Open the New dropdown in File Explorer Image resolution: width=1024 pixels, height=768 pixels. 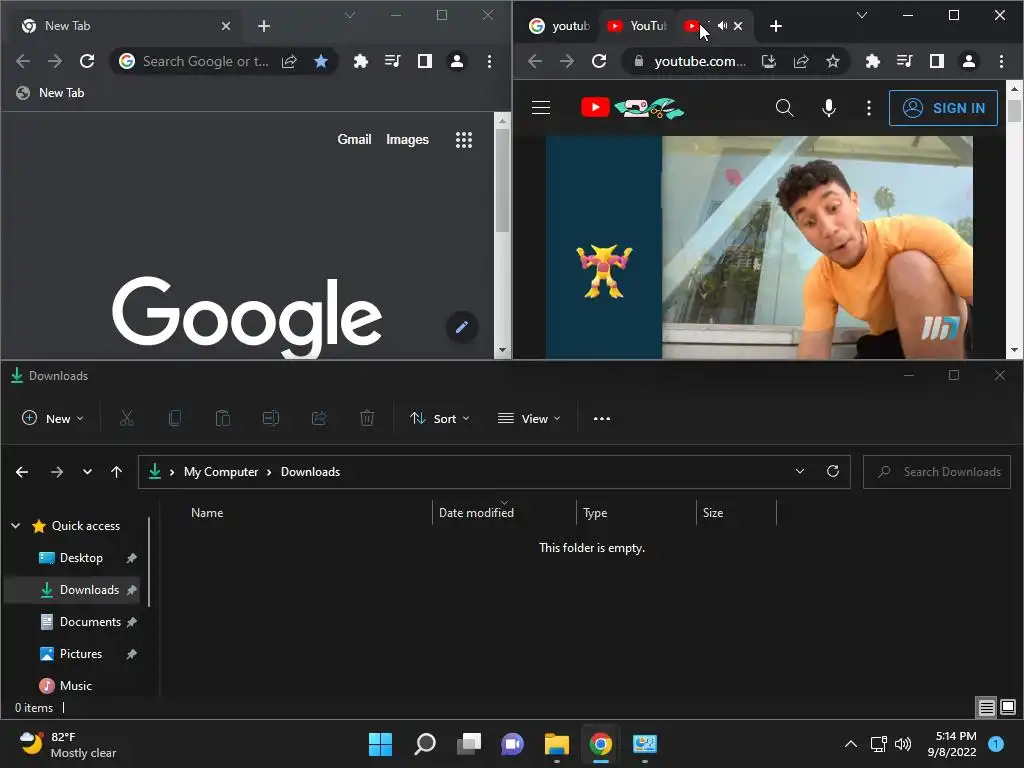point(53,419)
